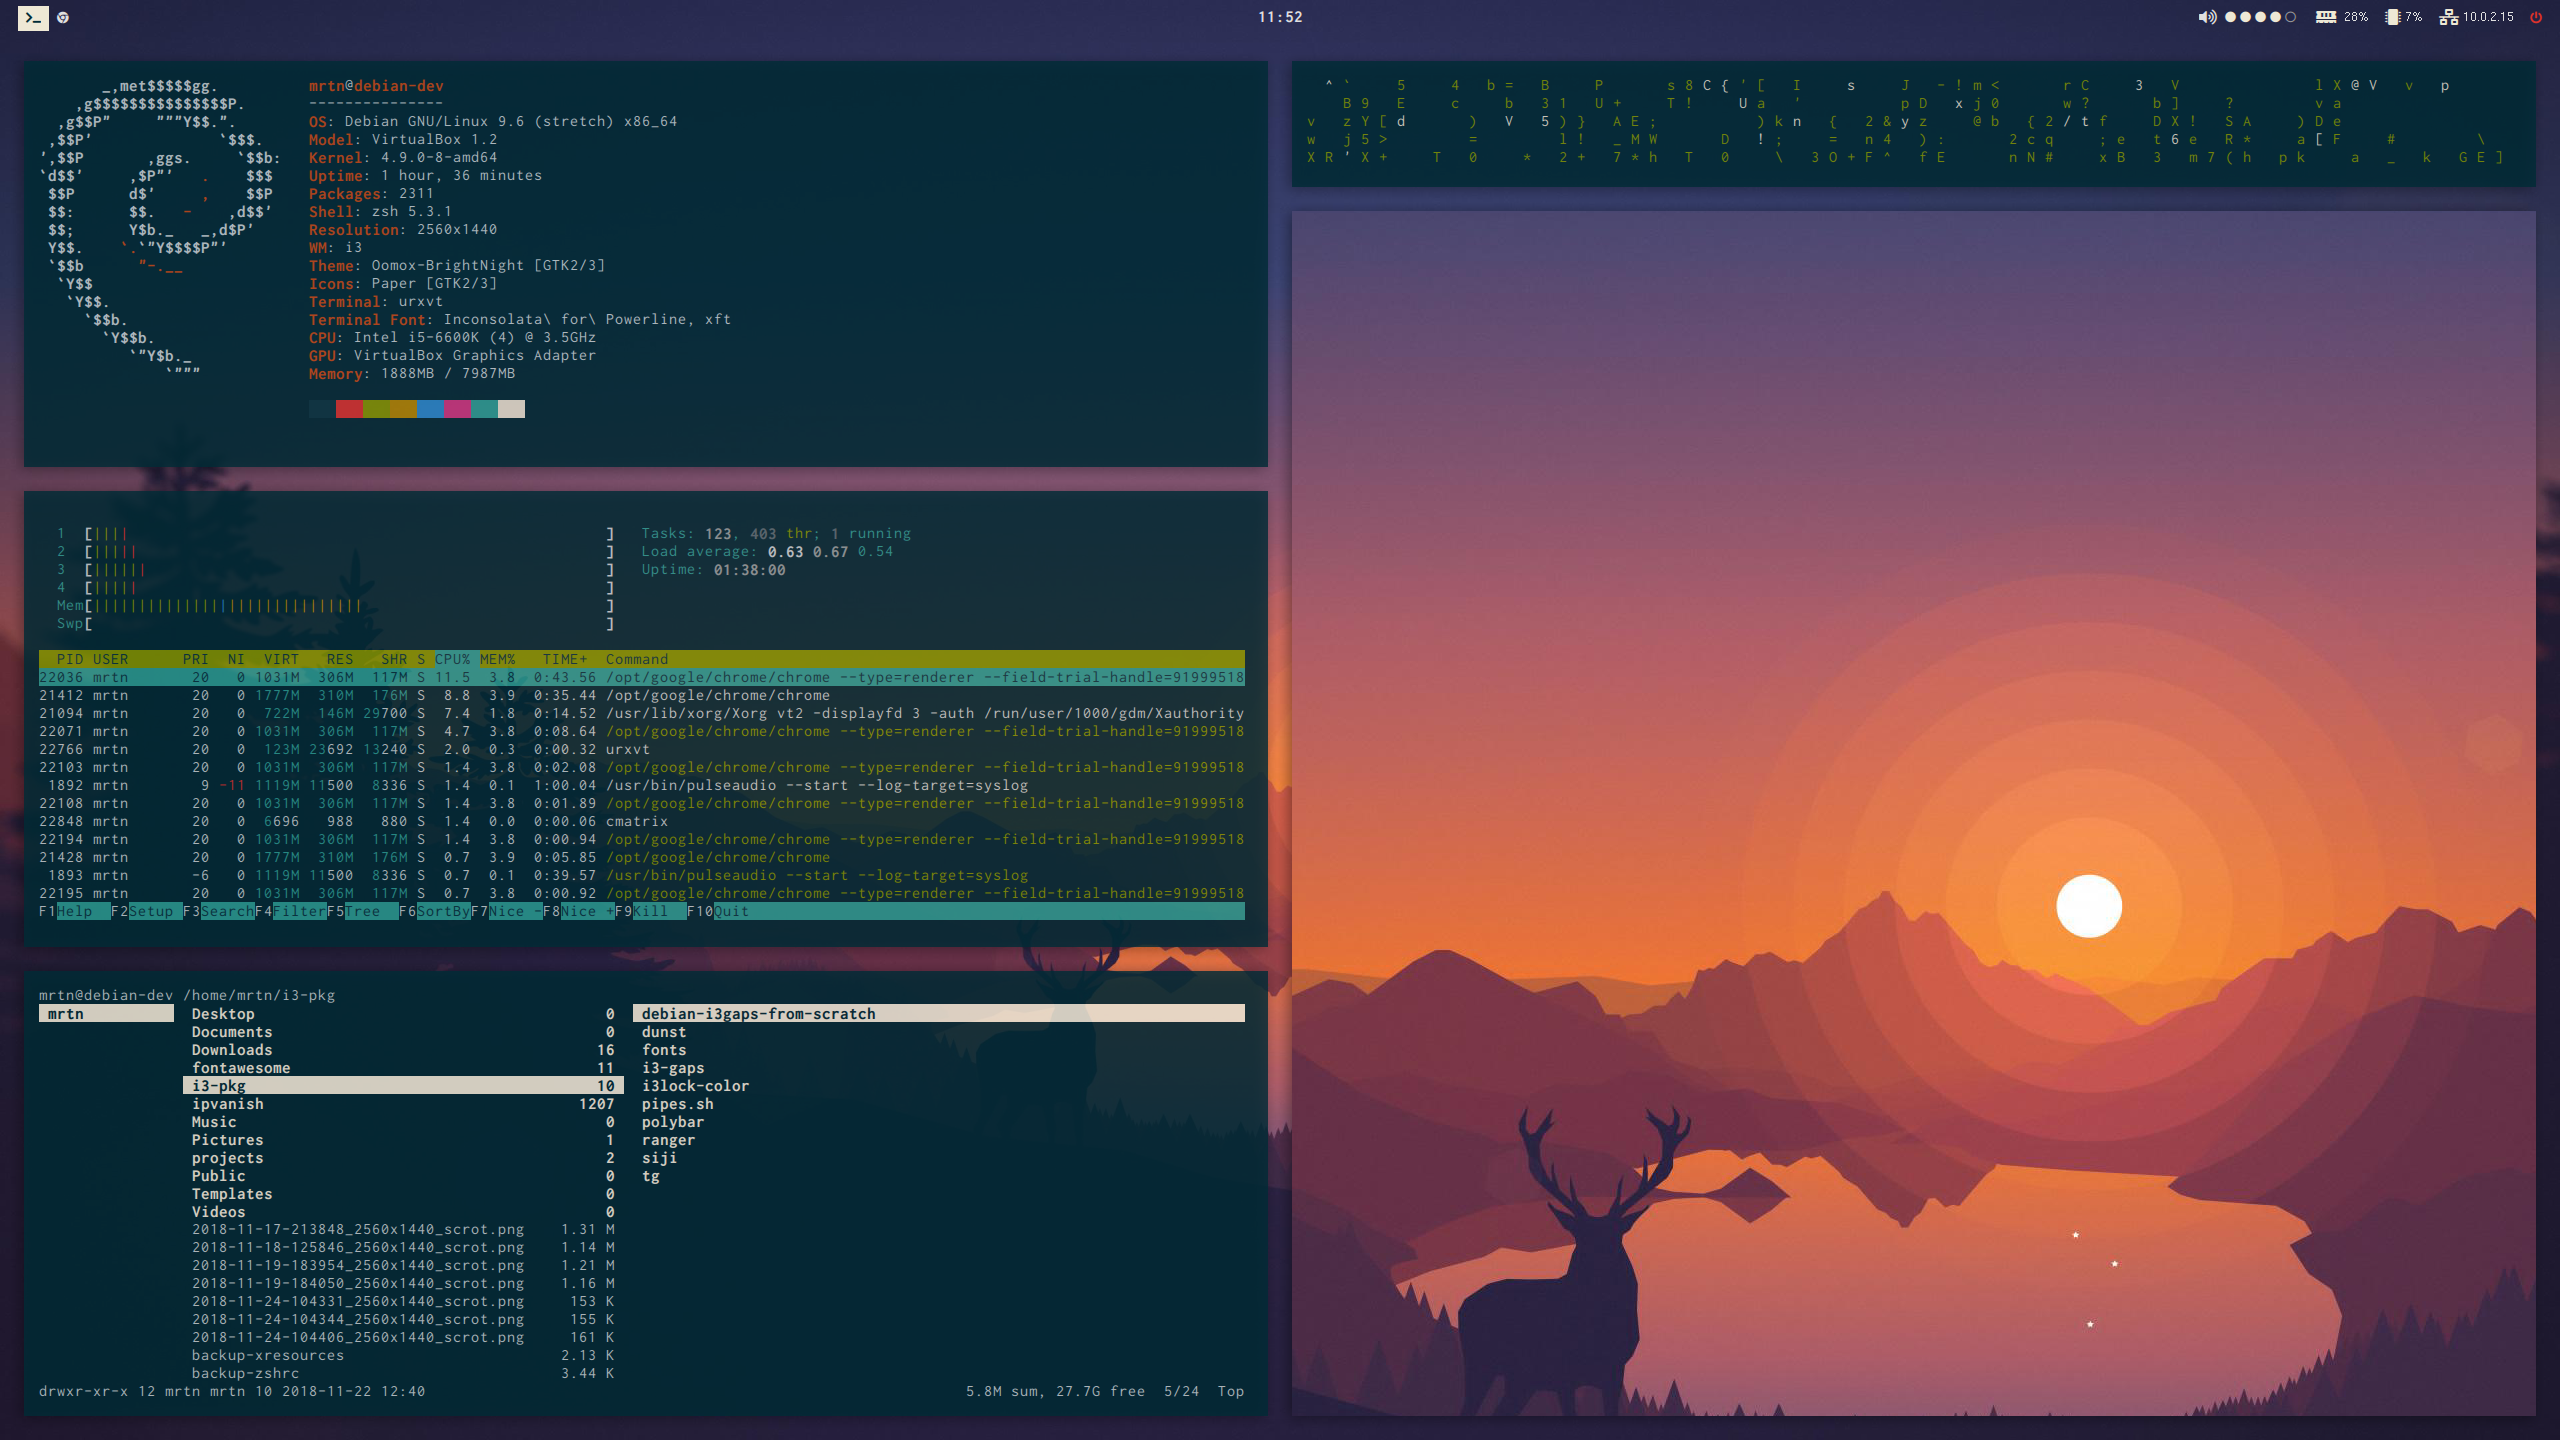
Task: Toggle the F5 Tree view in htop
Action: click(x=362, y=911)
